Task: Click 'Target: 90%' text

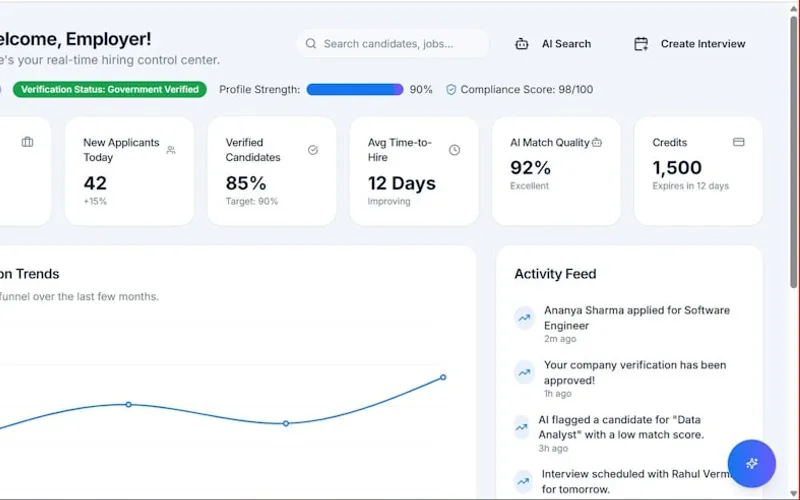Action: 252,202
